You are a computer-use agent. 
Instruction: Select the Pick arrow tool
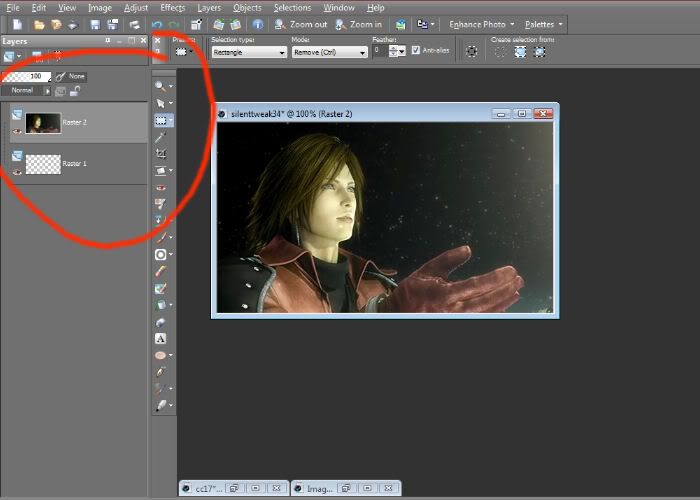coord(160,103)
